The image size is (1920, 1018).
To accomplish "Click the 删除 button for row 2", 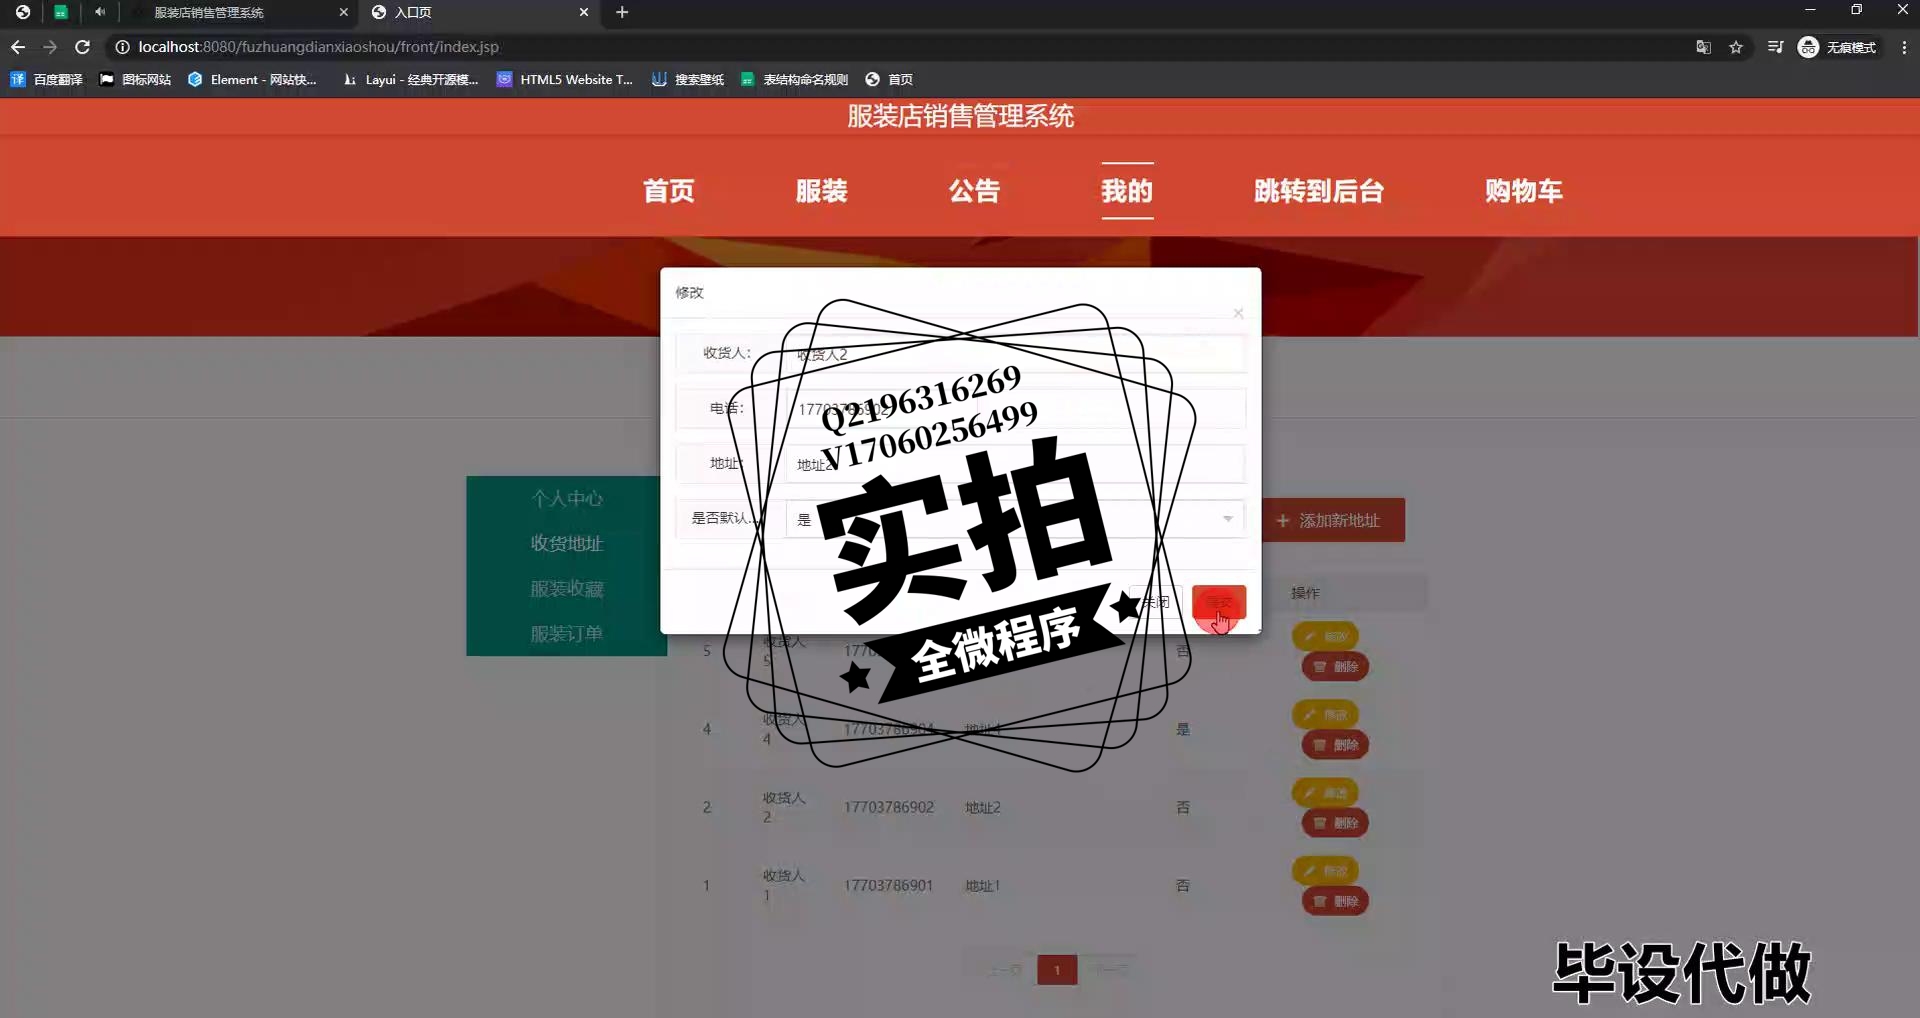I will (x=1335, y=822).
